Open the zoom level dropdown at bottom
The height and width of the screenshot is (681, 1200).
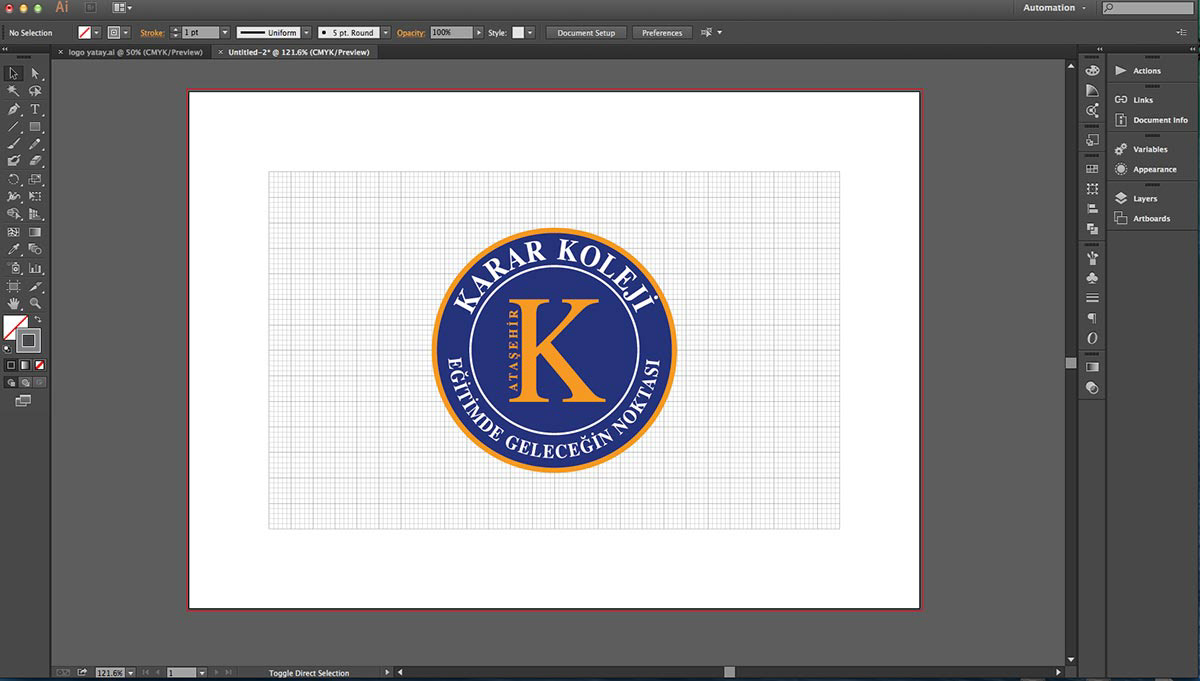tap(130, 673)
